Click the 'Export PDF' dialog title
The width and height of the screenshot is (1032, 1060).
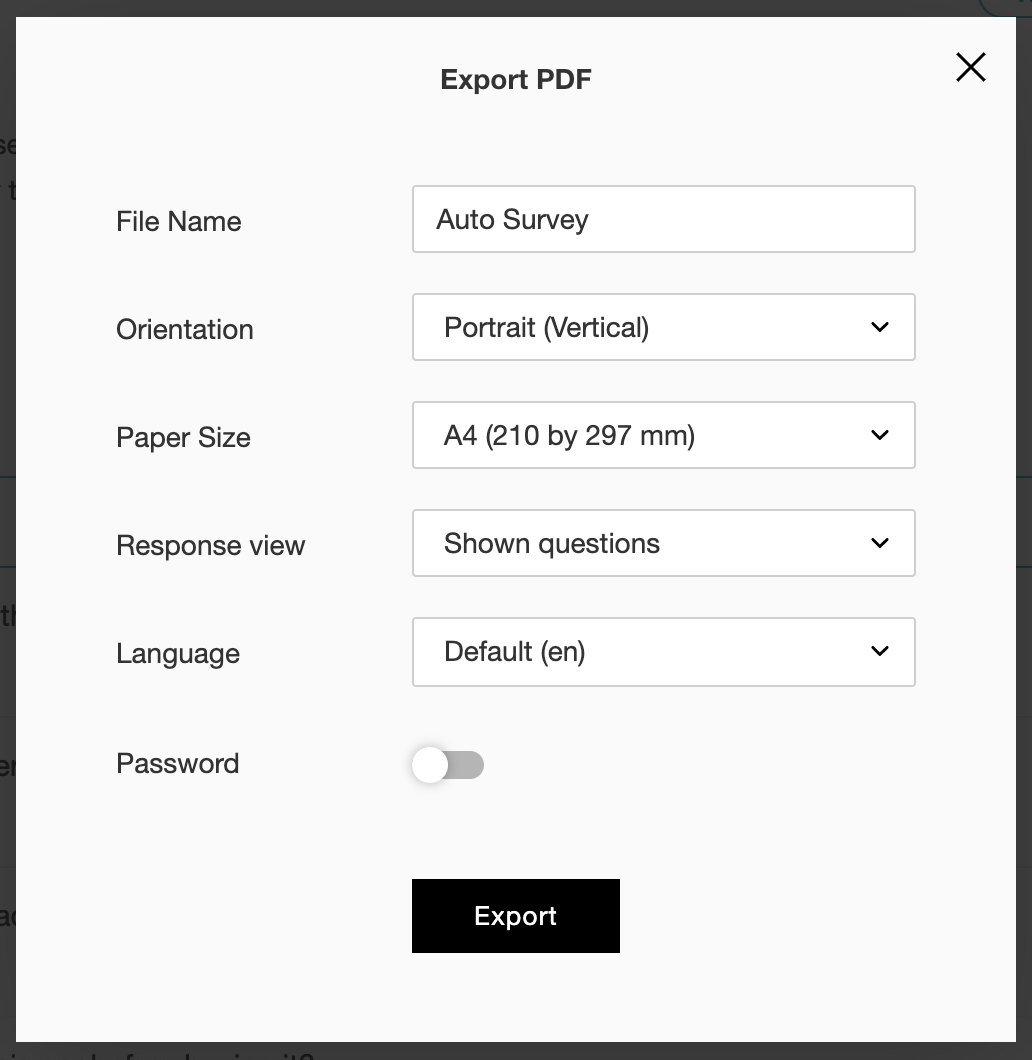516,79
